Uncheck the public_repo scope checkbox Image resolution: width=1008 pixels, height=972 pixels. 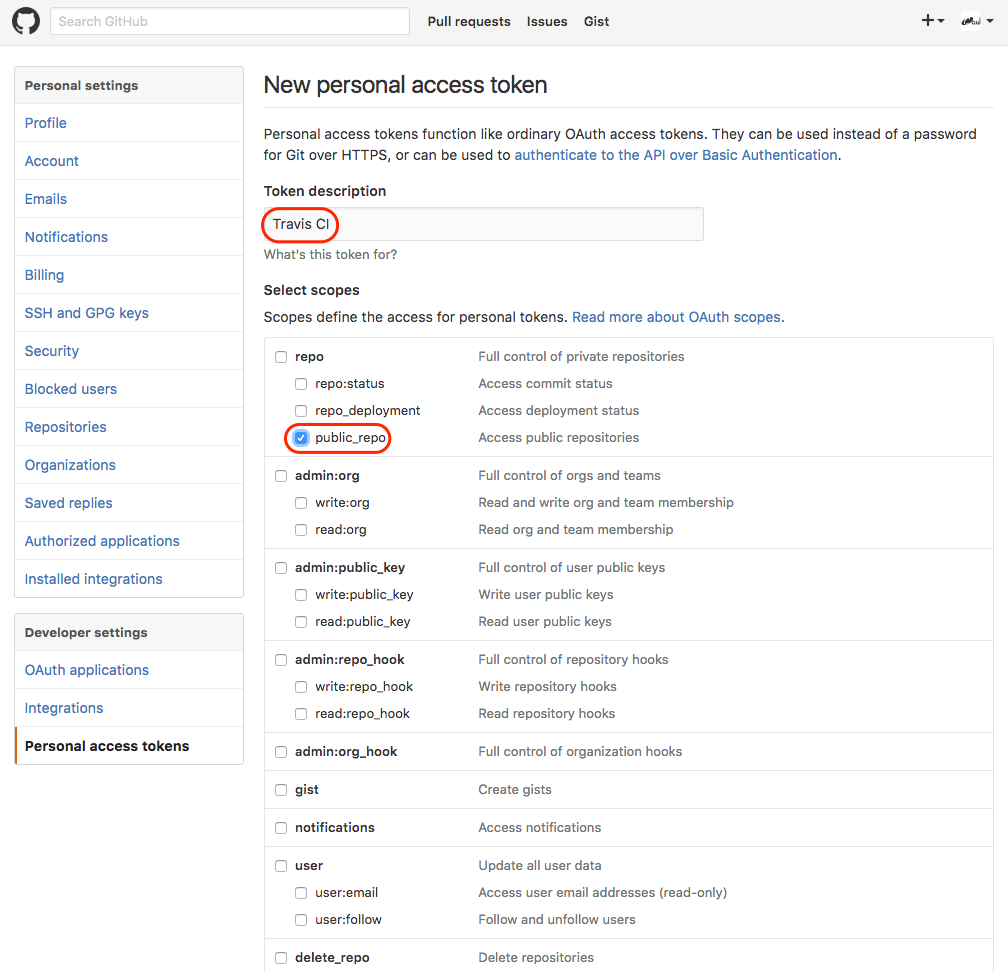tap(301, 438)
